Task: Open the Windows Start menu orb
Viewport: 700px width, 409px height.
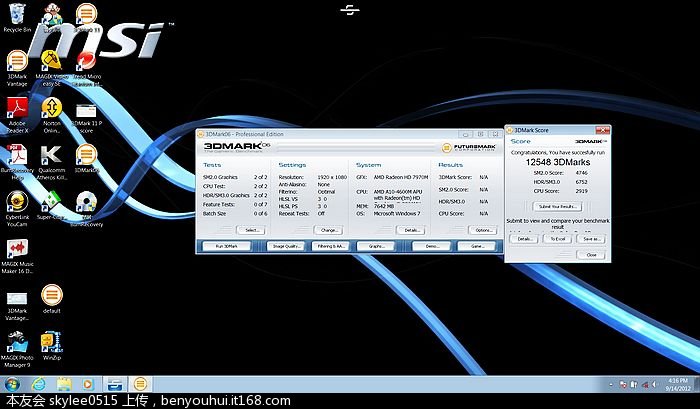Action: tap(12, 384)
